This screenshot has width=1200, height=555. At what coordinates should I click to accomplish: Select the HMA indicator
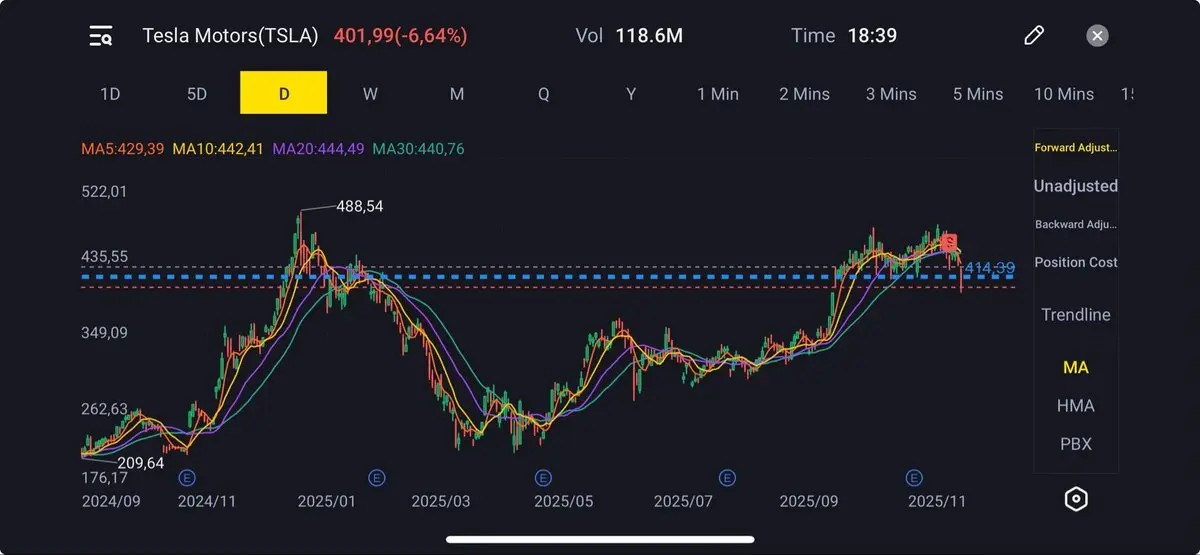click(1076, 406)
